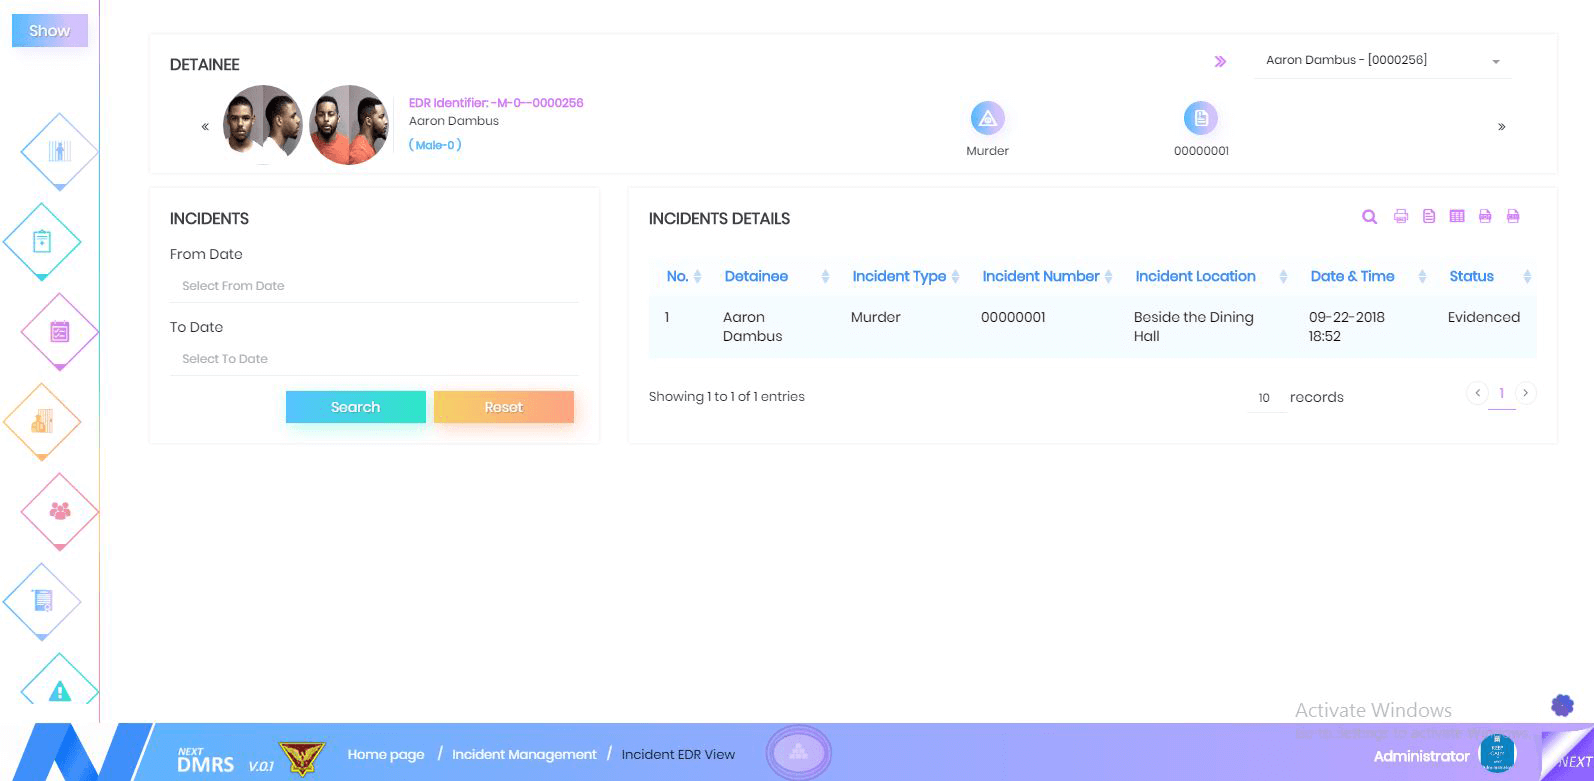Image resolution: width=1594 pixels, height=781 pixels.
Task: Click the (Male-0) label under detainee name
Action: pyautogui.click(x=435, y=145)
